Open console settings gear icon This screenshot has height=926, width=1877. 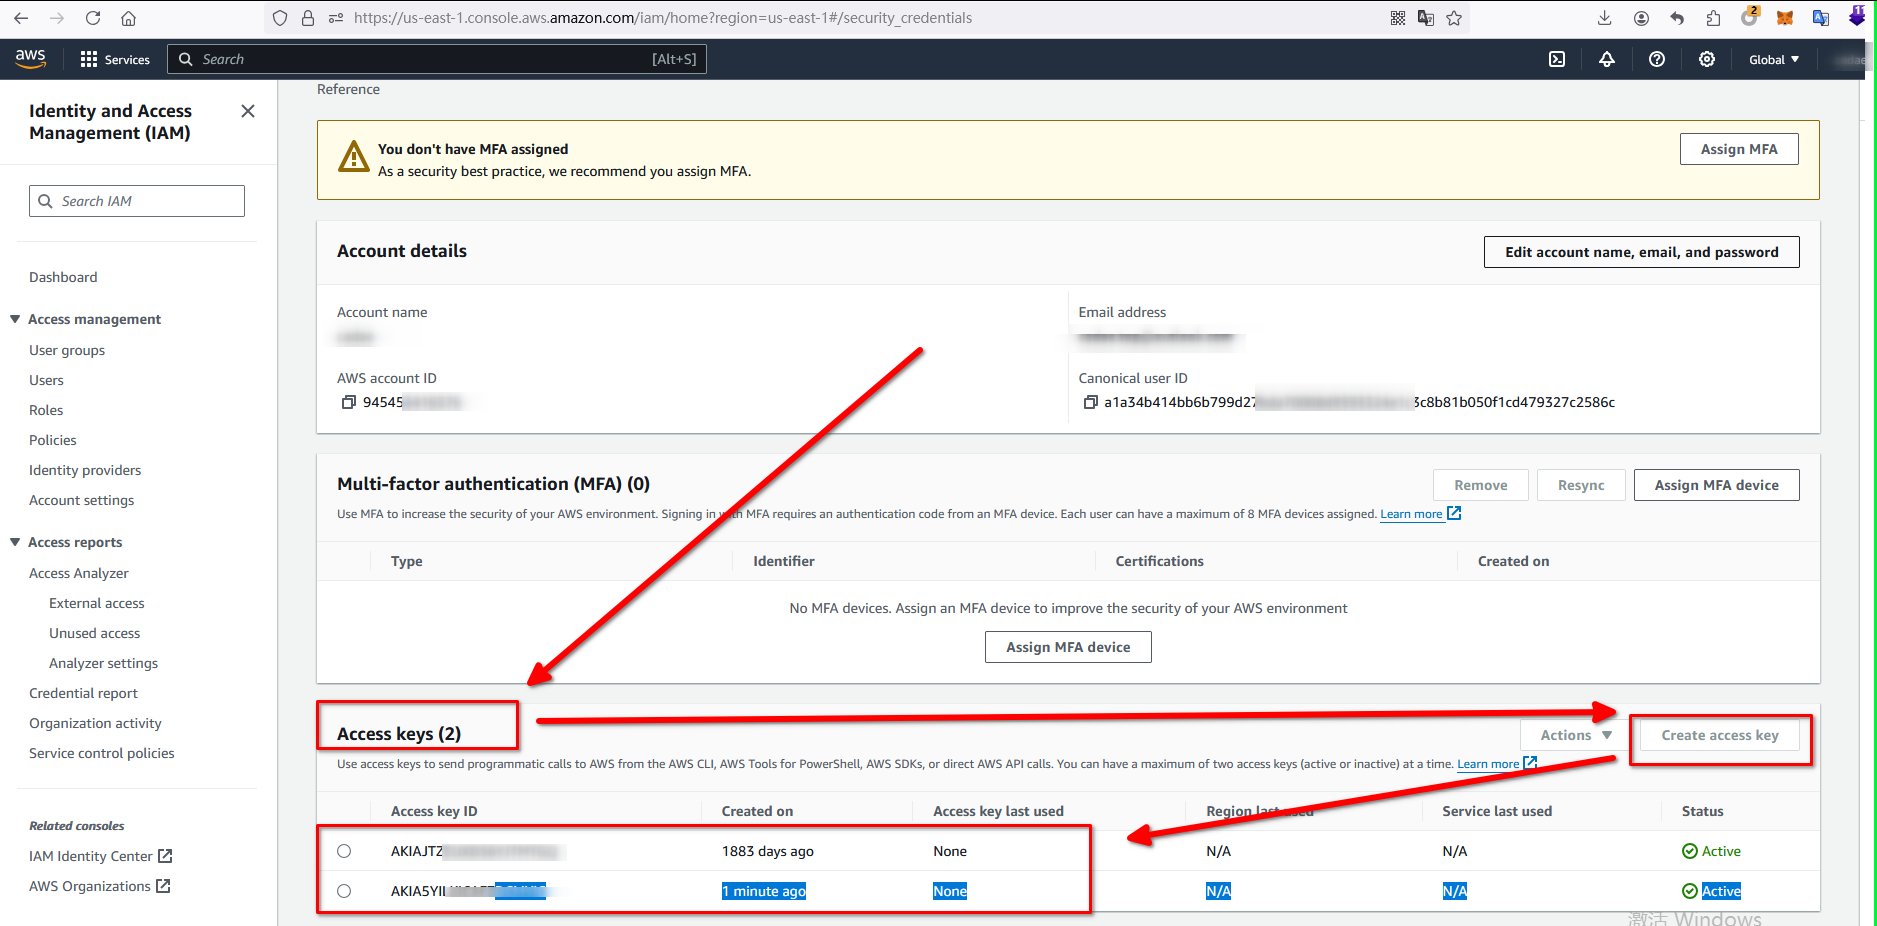tap(1707, 59)
